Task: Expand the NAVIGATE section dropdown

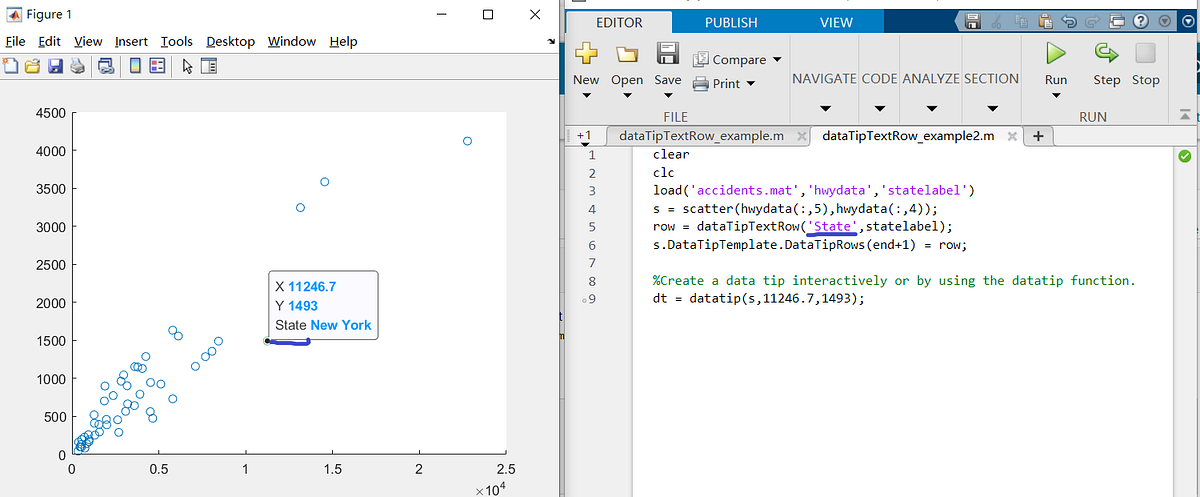Action: 825,108
